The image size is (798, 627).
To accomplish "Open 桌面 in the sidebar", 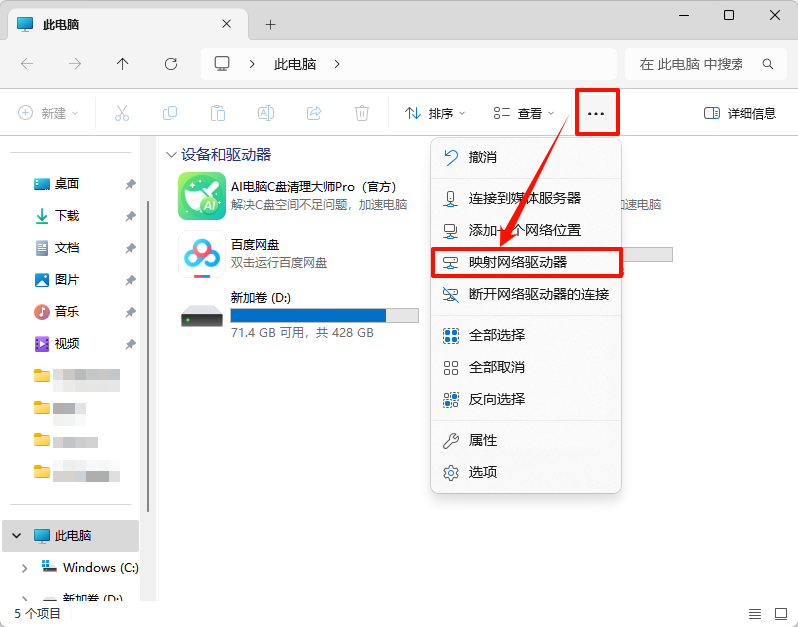I will coord(67,184).
